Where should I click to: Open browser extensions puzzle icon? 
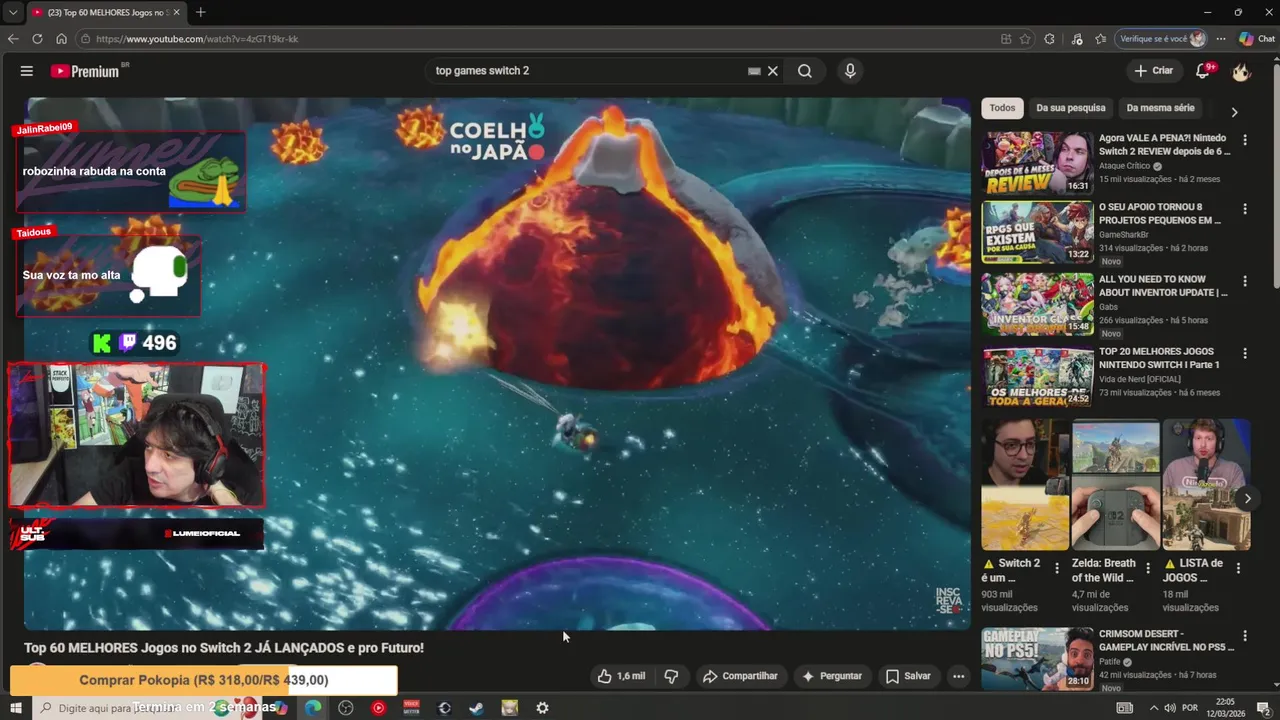[x=1049, y=39]
